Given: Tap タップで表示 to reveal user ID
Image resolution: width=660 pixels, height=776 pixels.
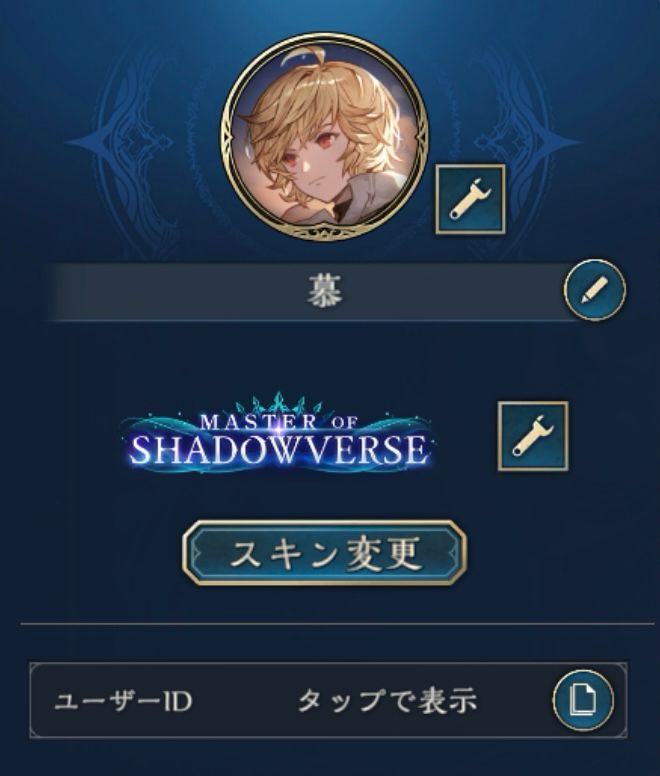Looking at the screenshot, I should pyautogui.click(x=387, y=701).
